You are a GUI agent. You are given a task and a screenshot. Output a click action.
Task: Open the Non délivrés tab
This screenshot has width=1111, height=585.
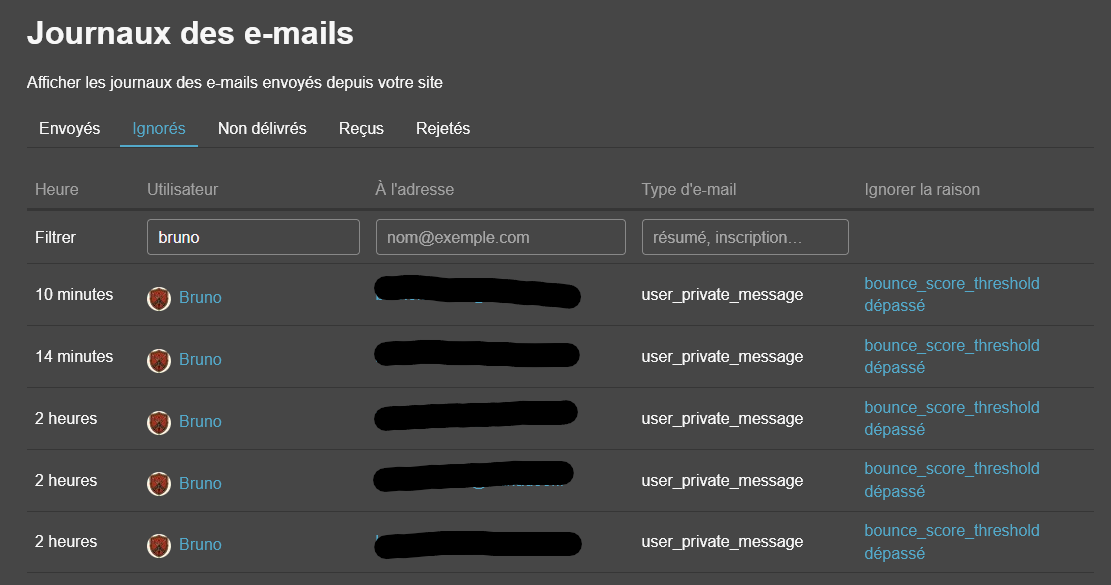262,128
